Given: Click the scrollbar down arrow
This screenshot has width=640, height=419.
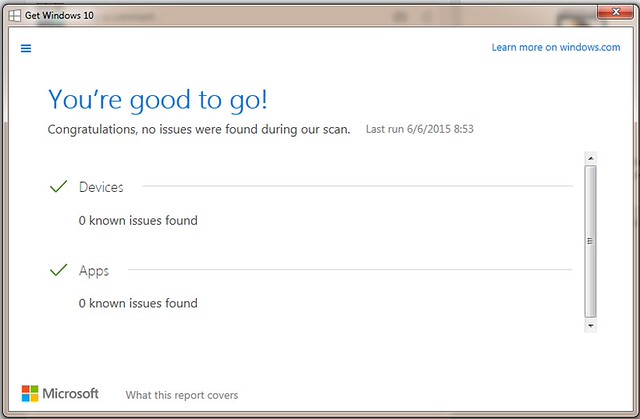Looking at the screenshot, I should click(591, 326).
